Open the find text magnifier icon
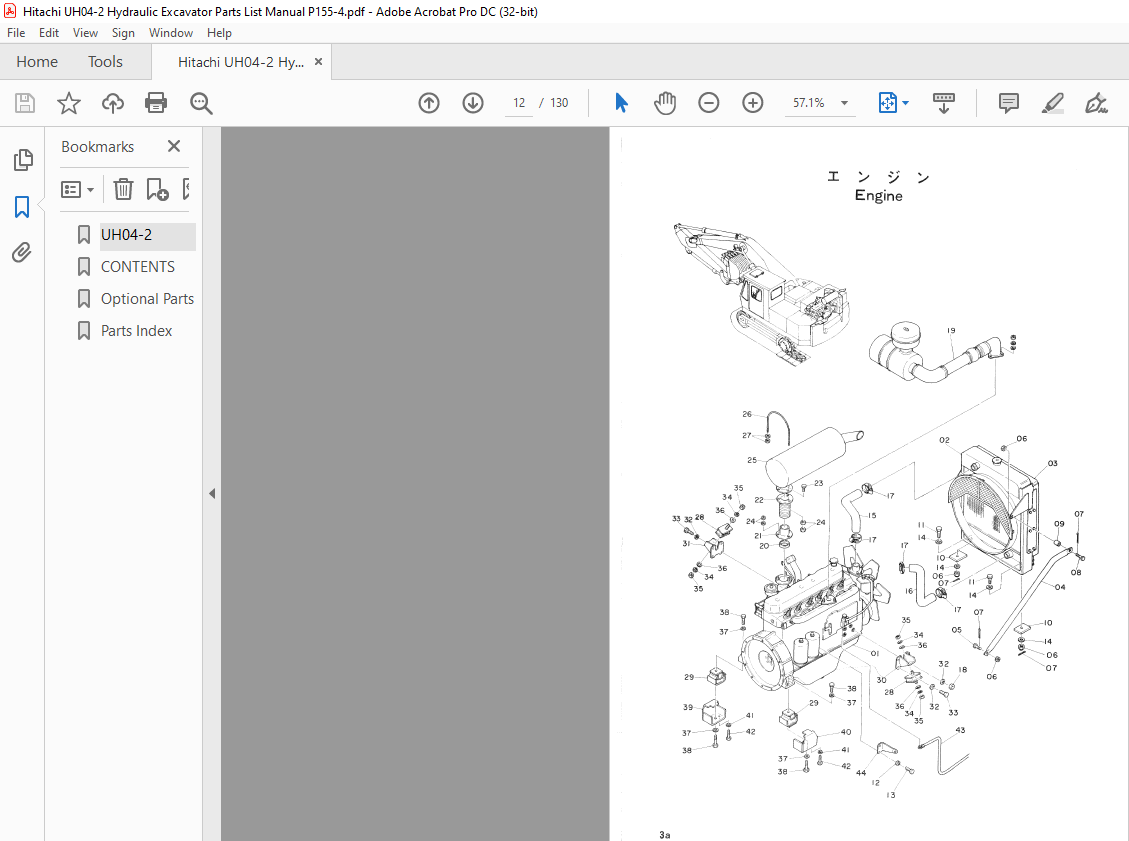The height and width of the screenshot is (841, 1129). pyautogui.click(x=201, y=103)
